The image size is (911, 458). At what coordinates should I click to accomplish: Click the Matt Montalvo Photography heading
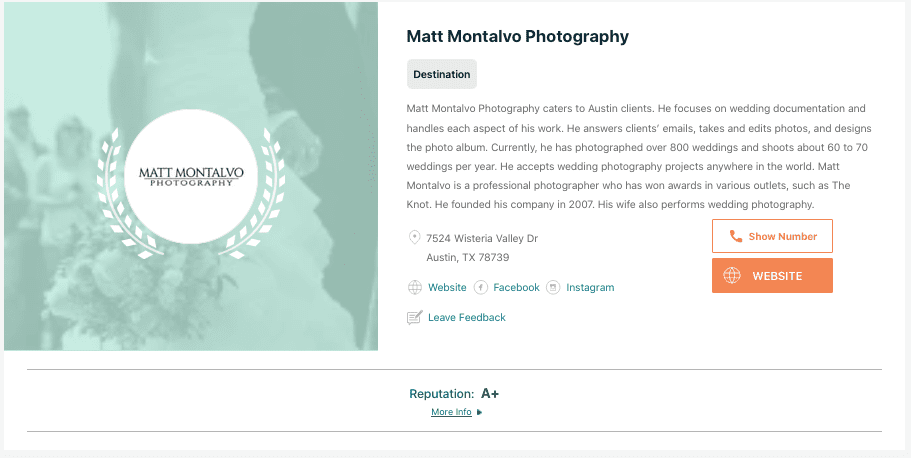[x=517, y=37]
